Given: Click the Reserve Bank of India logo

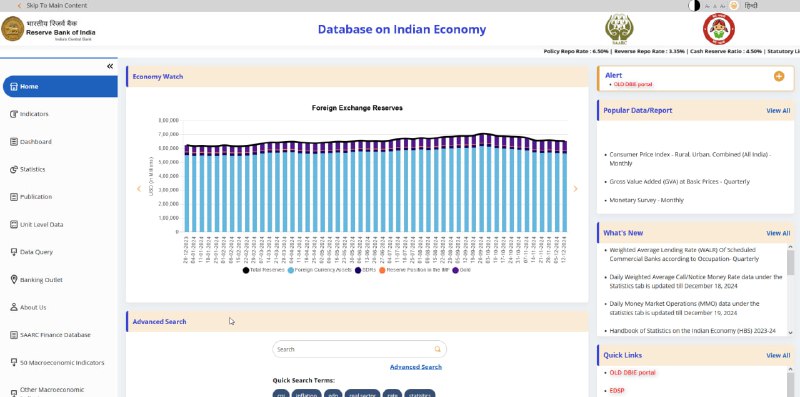Looking at the screenshot, I should click(13, 29).
